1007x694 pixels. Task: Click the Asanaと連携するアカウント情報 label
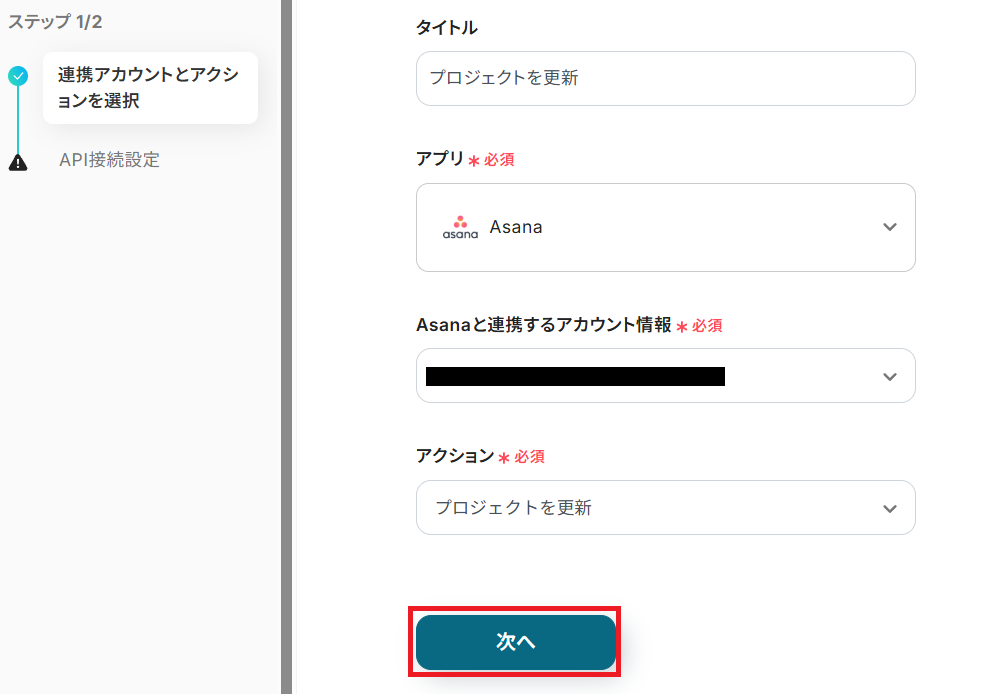[x=543, y=325]
